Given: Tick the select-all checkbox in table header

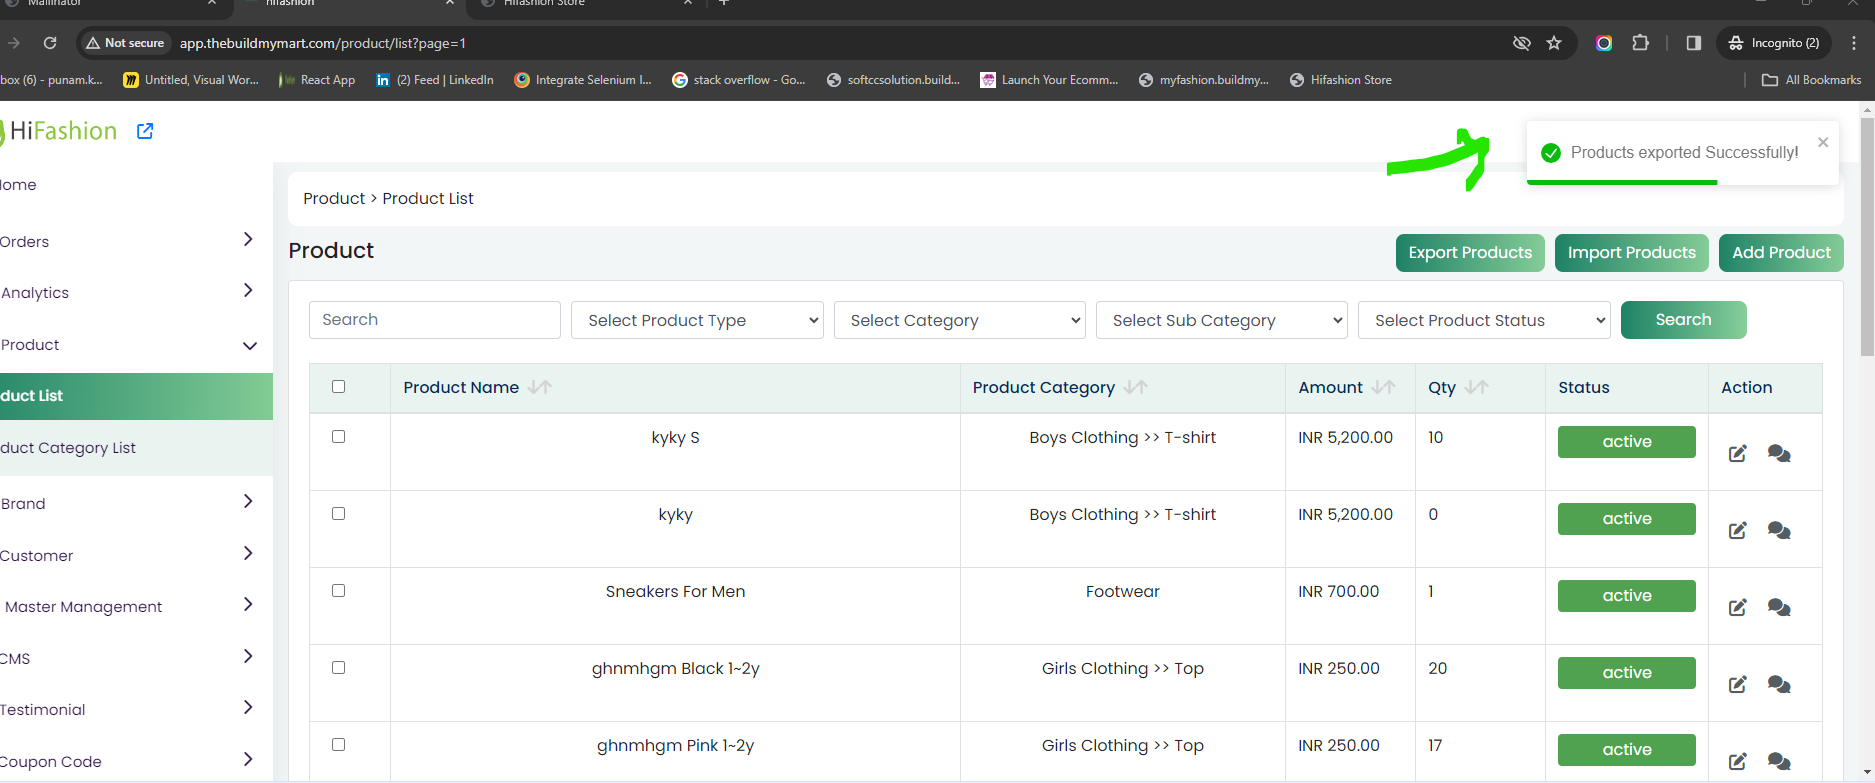Looking at the screenshot, I should 338,387.
